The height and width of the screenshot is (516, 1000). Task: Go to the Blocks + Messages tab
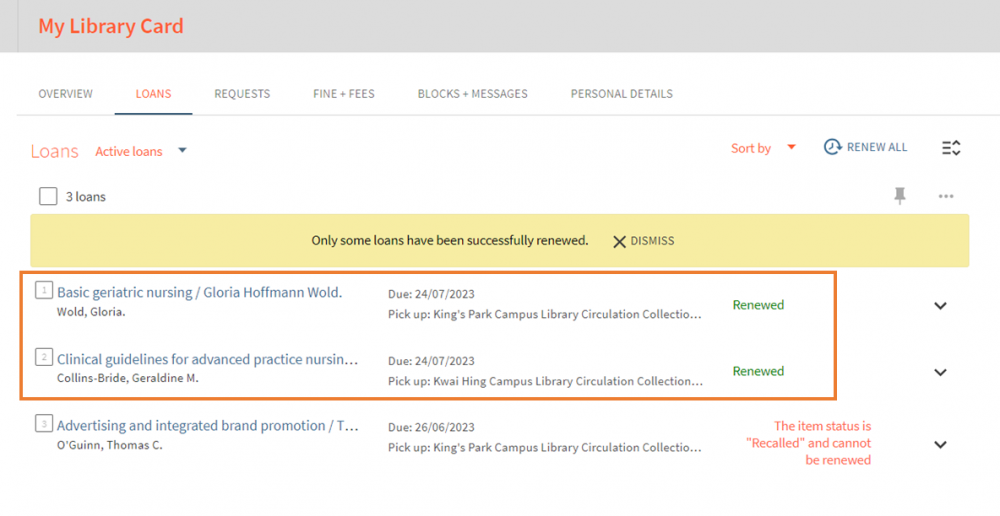(473, 94)
